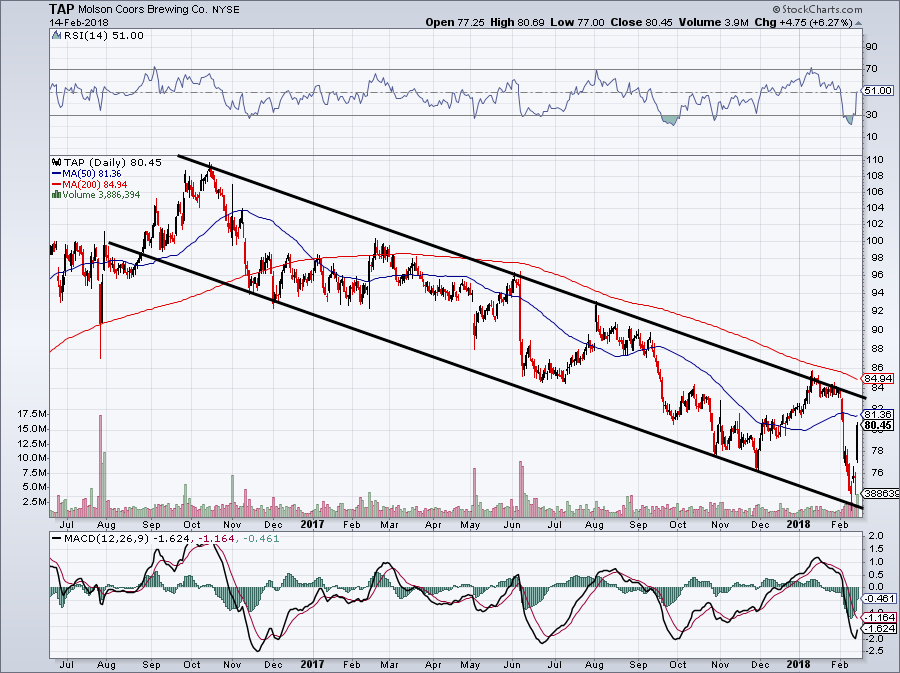900x673 pixels.
Task: Click the Open 77.25 value
Action: click(455, 22)
